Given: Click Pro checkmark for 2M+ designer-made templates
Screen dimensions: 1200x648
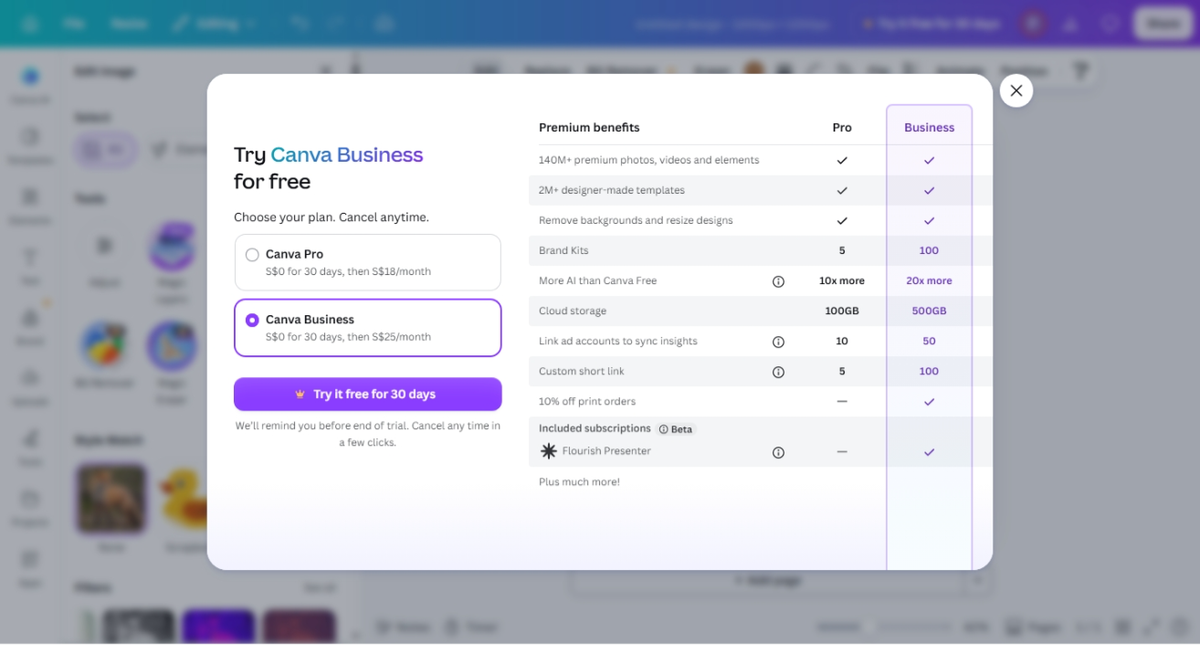Looking at the screenshot, I should pos(842,190).
